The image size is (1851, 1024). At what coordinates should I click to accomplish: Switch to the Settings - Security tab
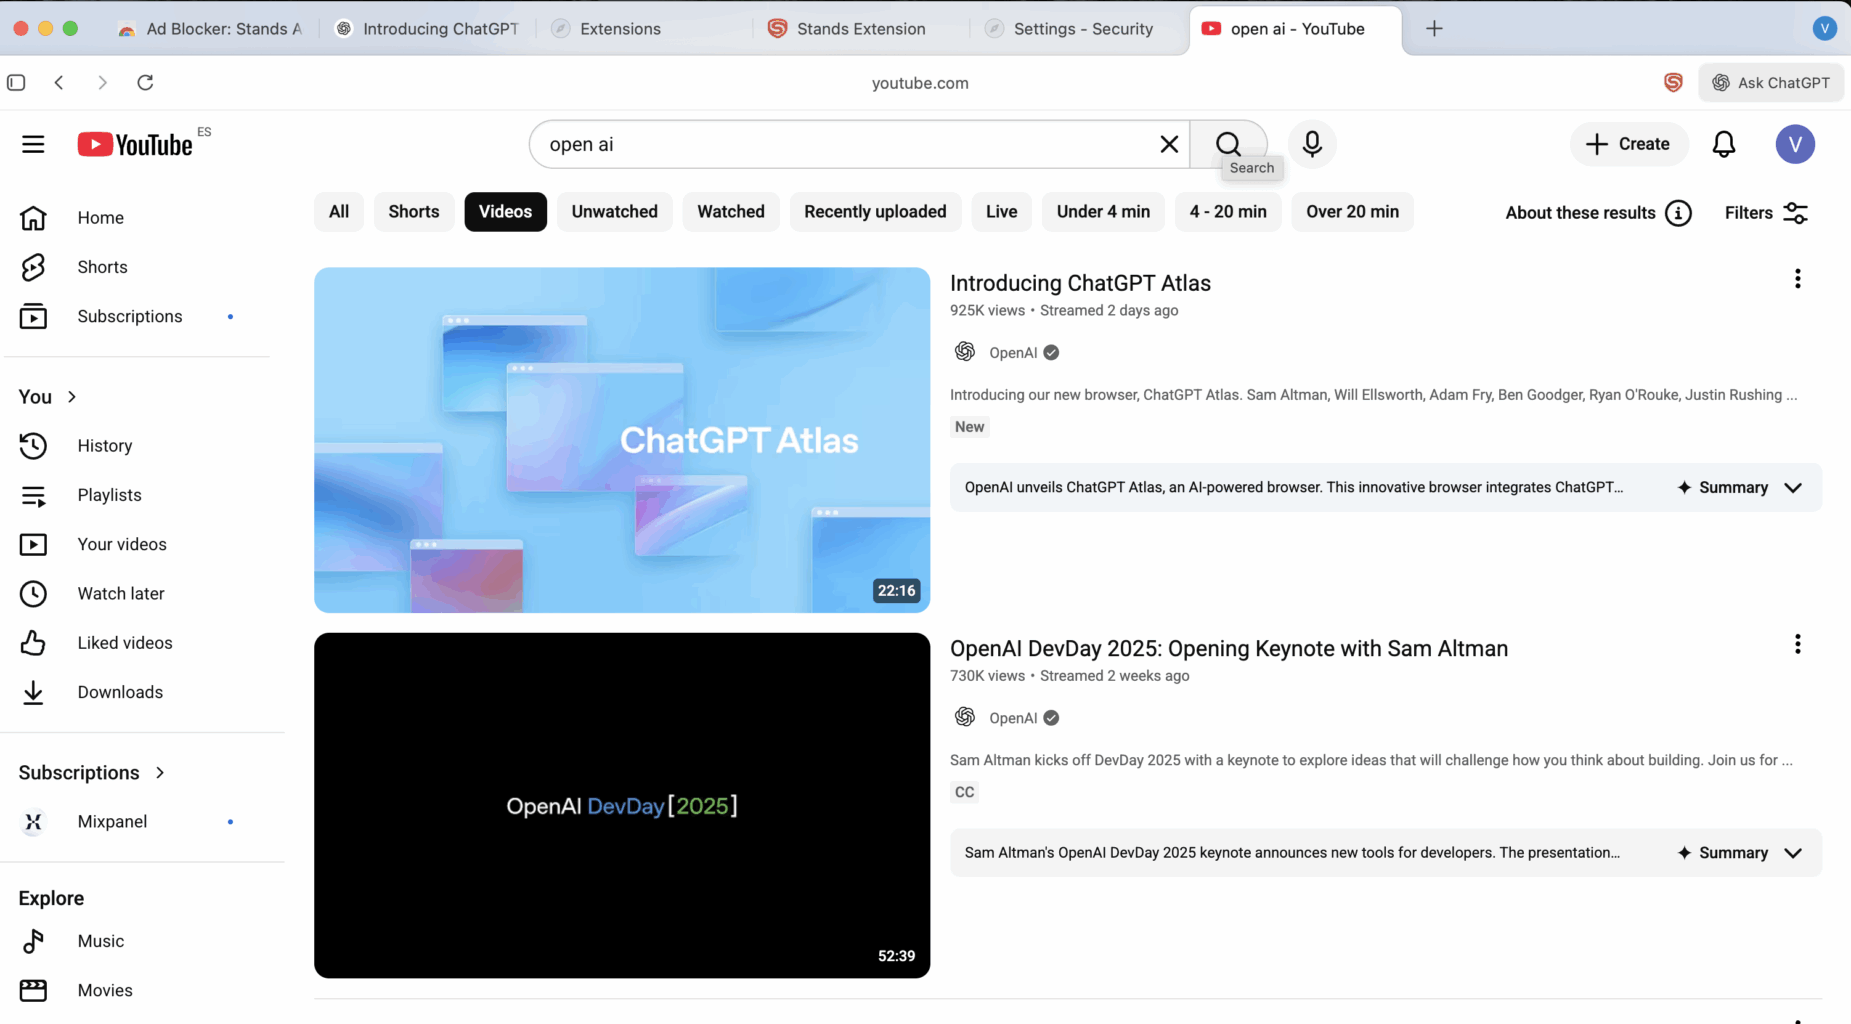point(1082,29)
